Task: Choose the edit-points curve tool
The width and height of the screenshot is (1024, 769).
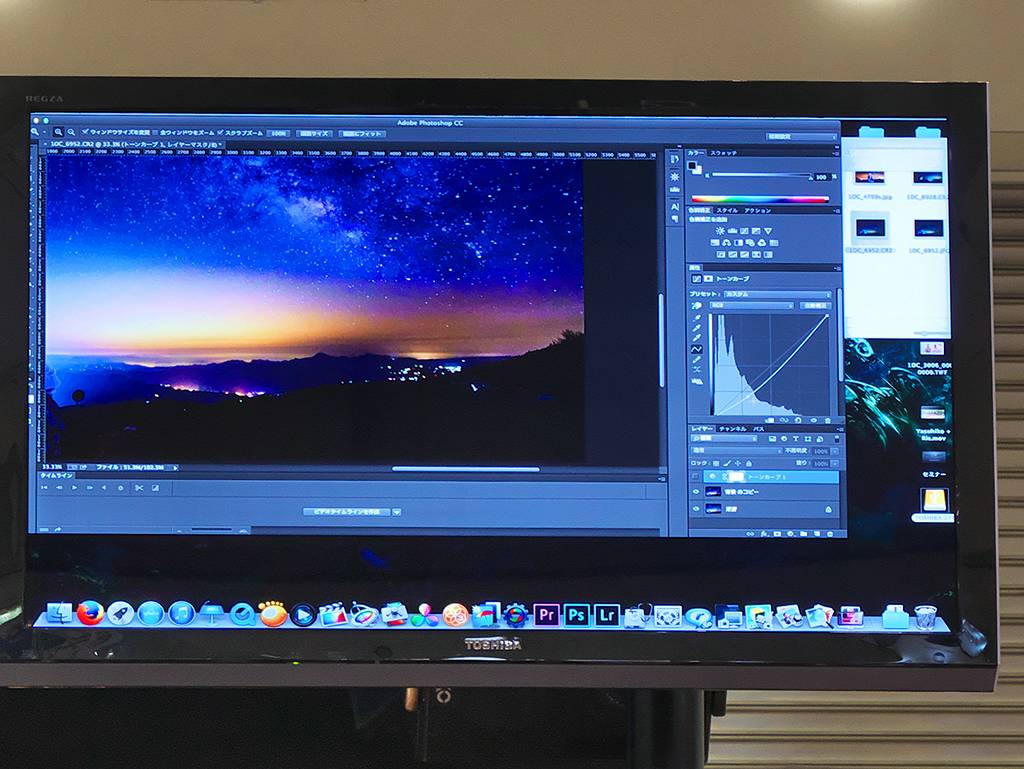Action: [697, 349]
